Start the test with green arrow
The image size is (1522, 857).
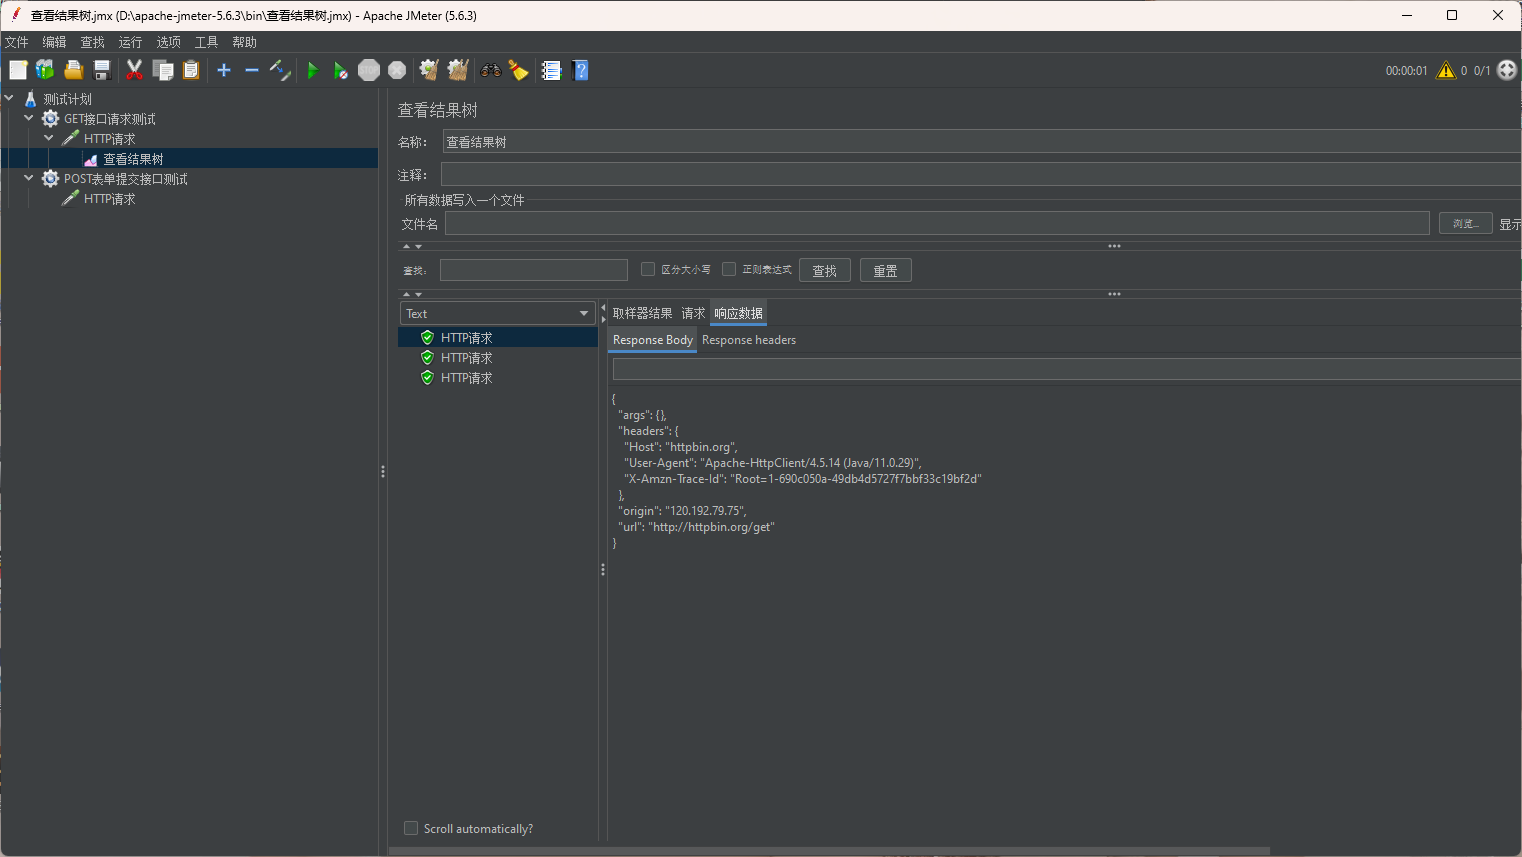[x=312, y=70]
